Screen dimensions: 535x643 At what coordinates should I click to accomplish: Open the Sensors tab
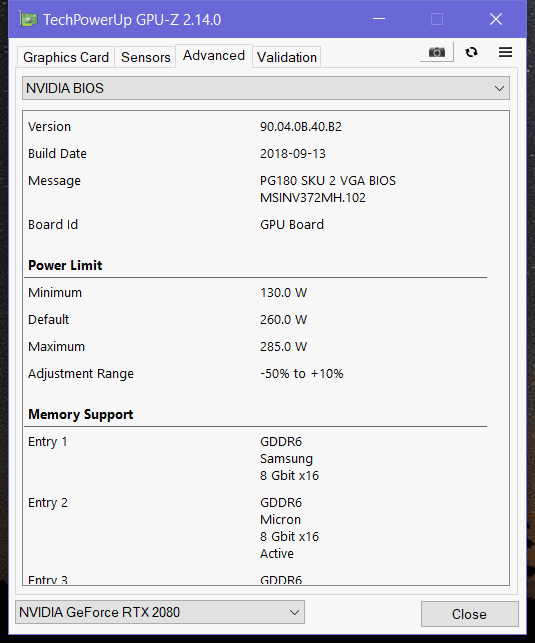pos(146,57)
